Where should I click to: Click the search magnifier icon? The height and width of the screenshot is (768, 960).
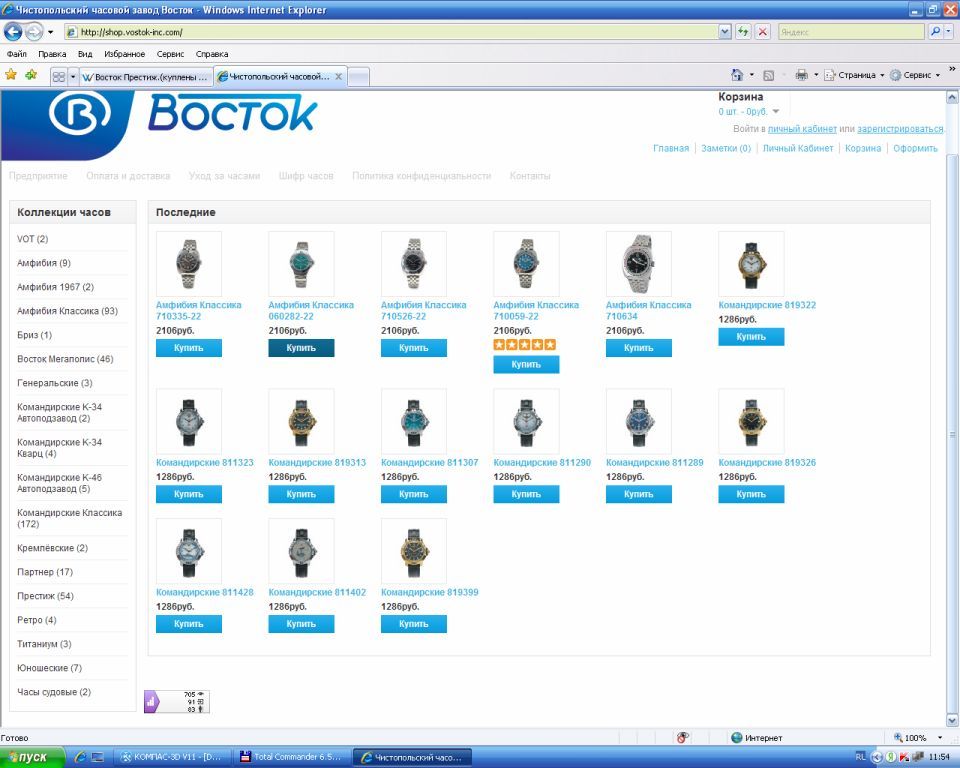[935, 32]
